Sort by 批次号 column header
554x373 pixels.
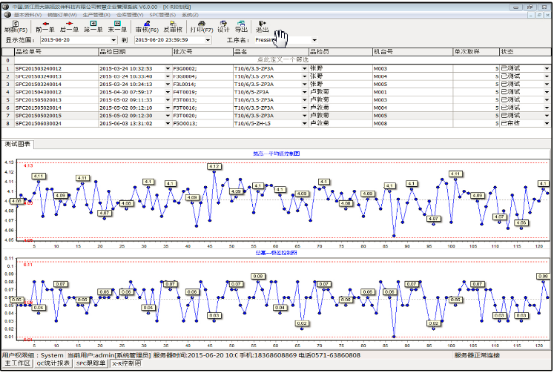[x=202, y=52]
